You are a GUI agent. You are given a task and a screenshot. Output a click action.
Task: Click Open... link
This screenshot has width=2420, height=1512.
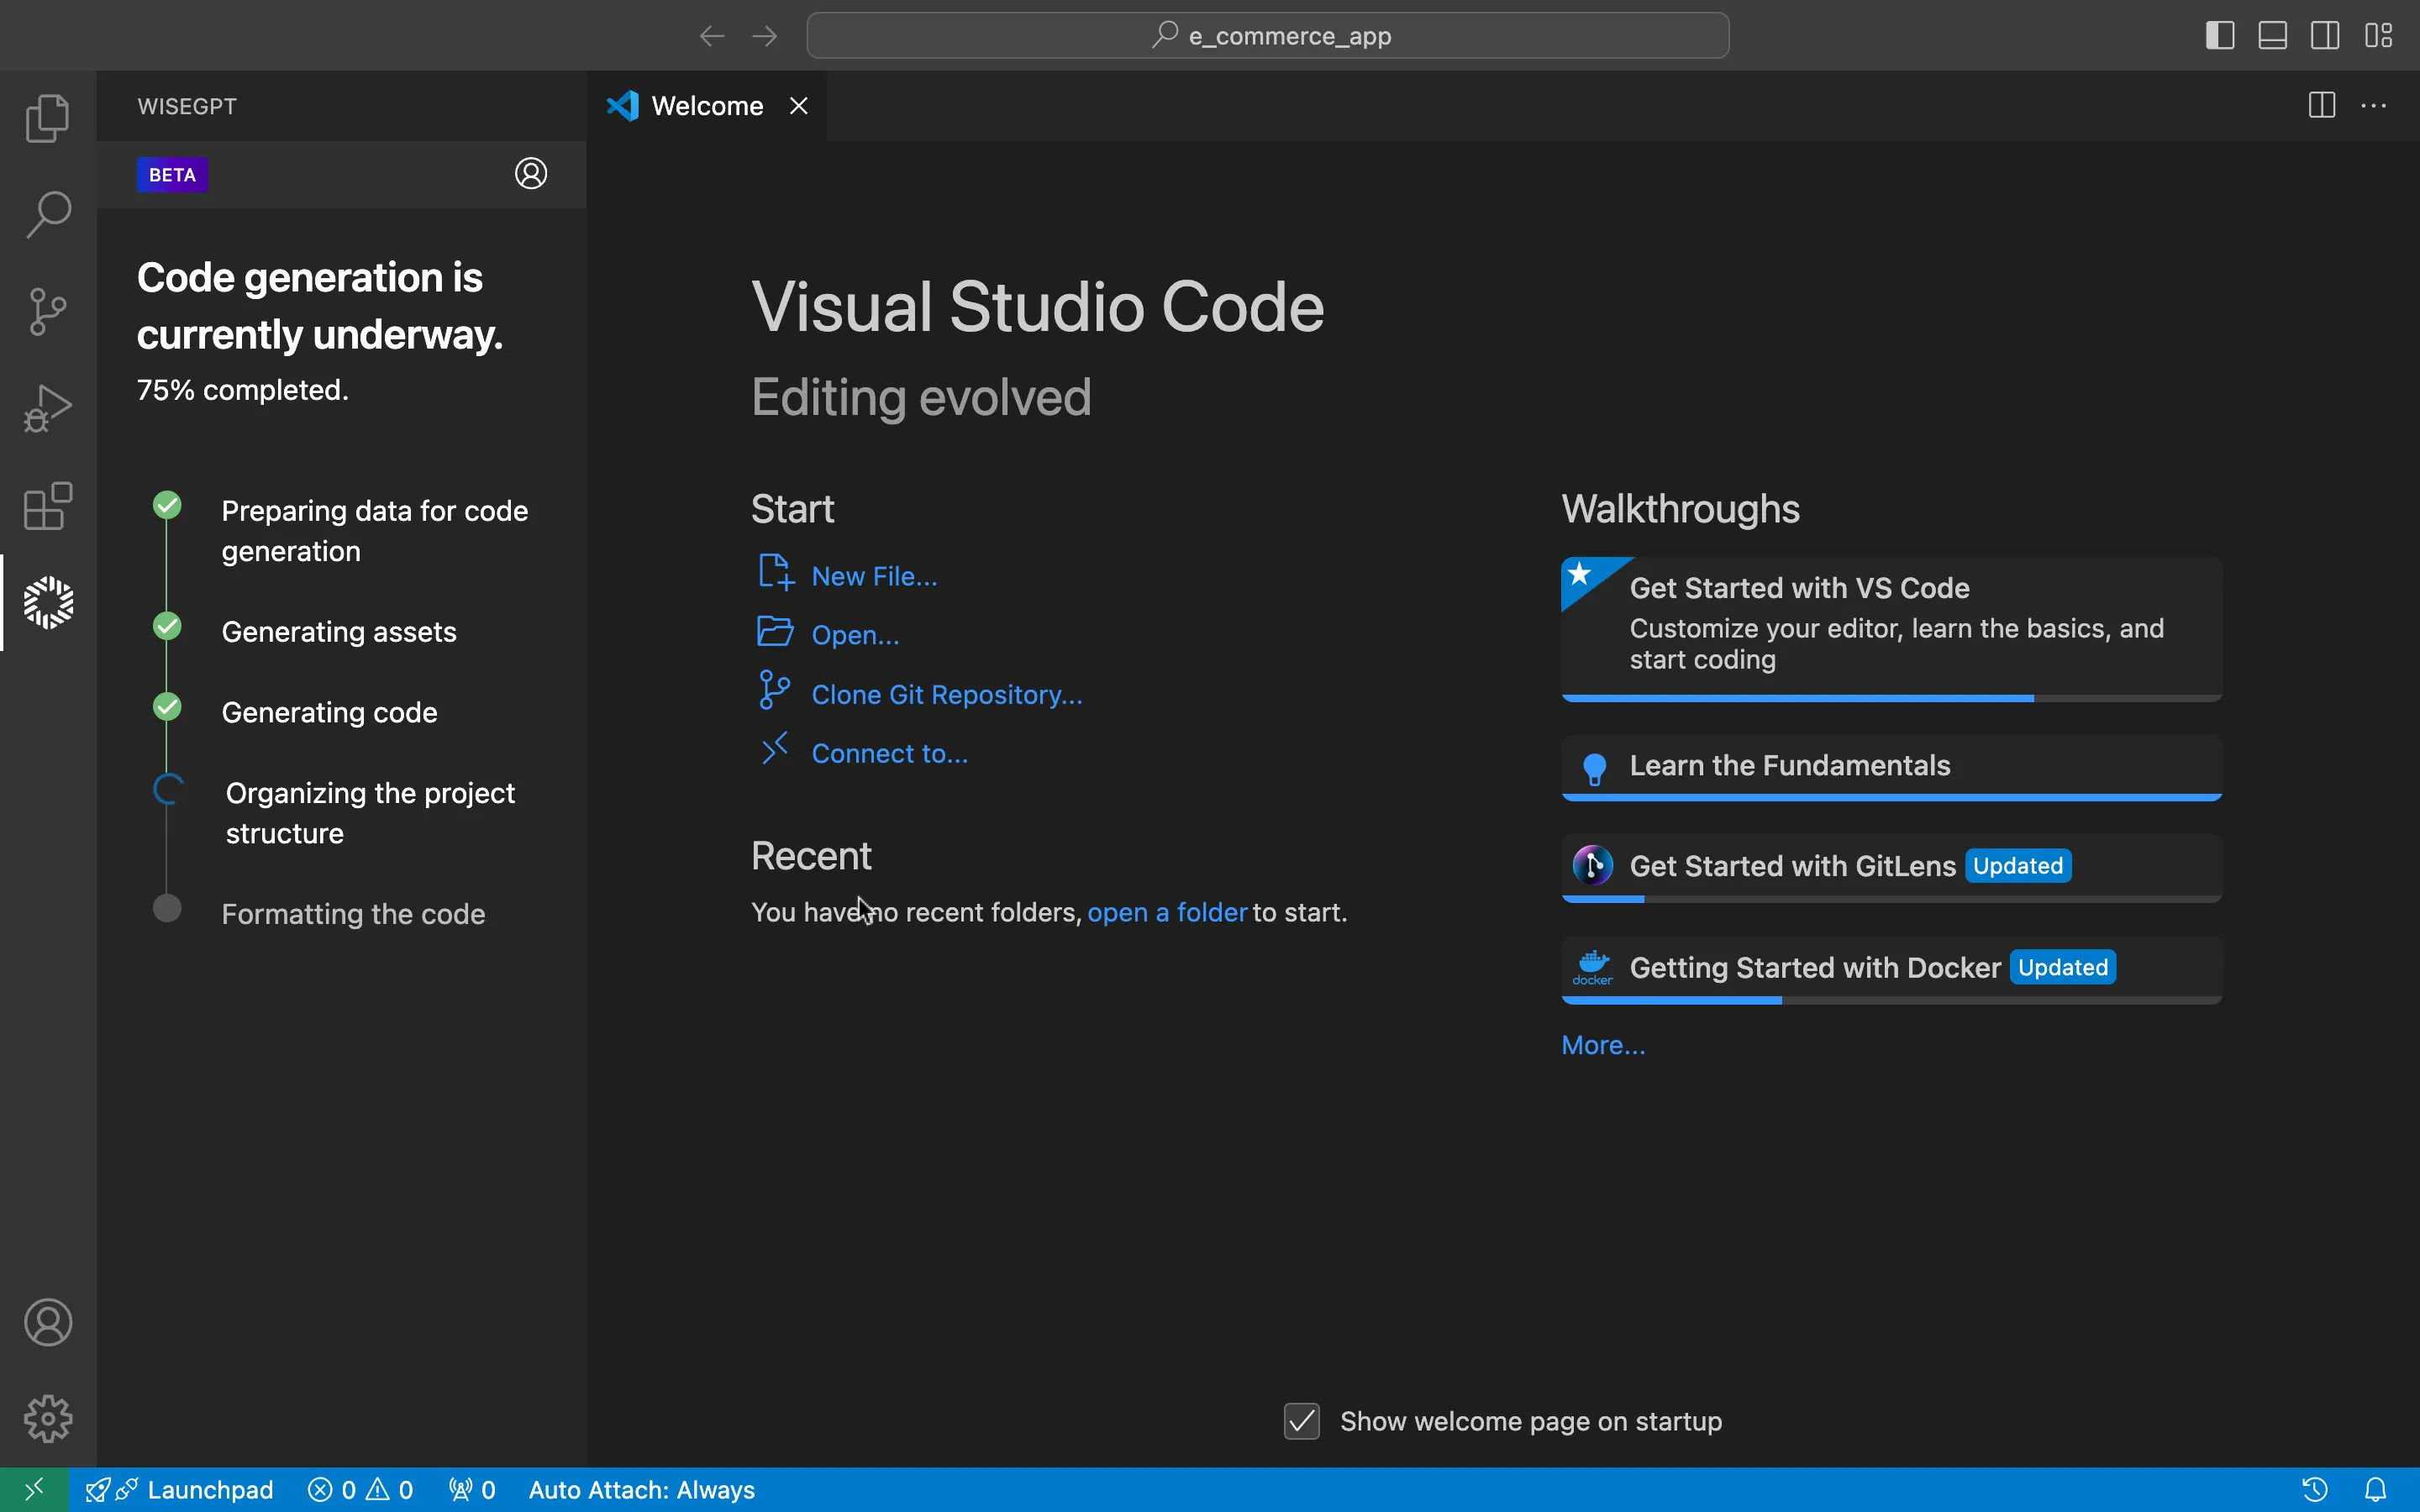coord(855,635)
